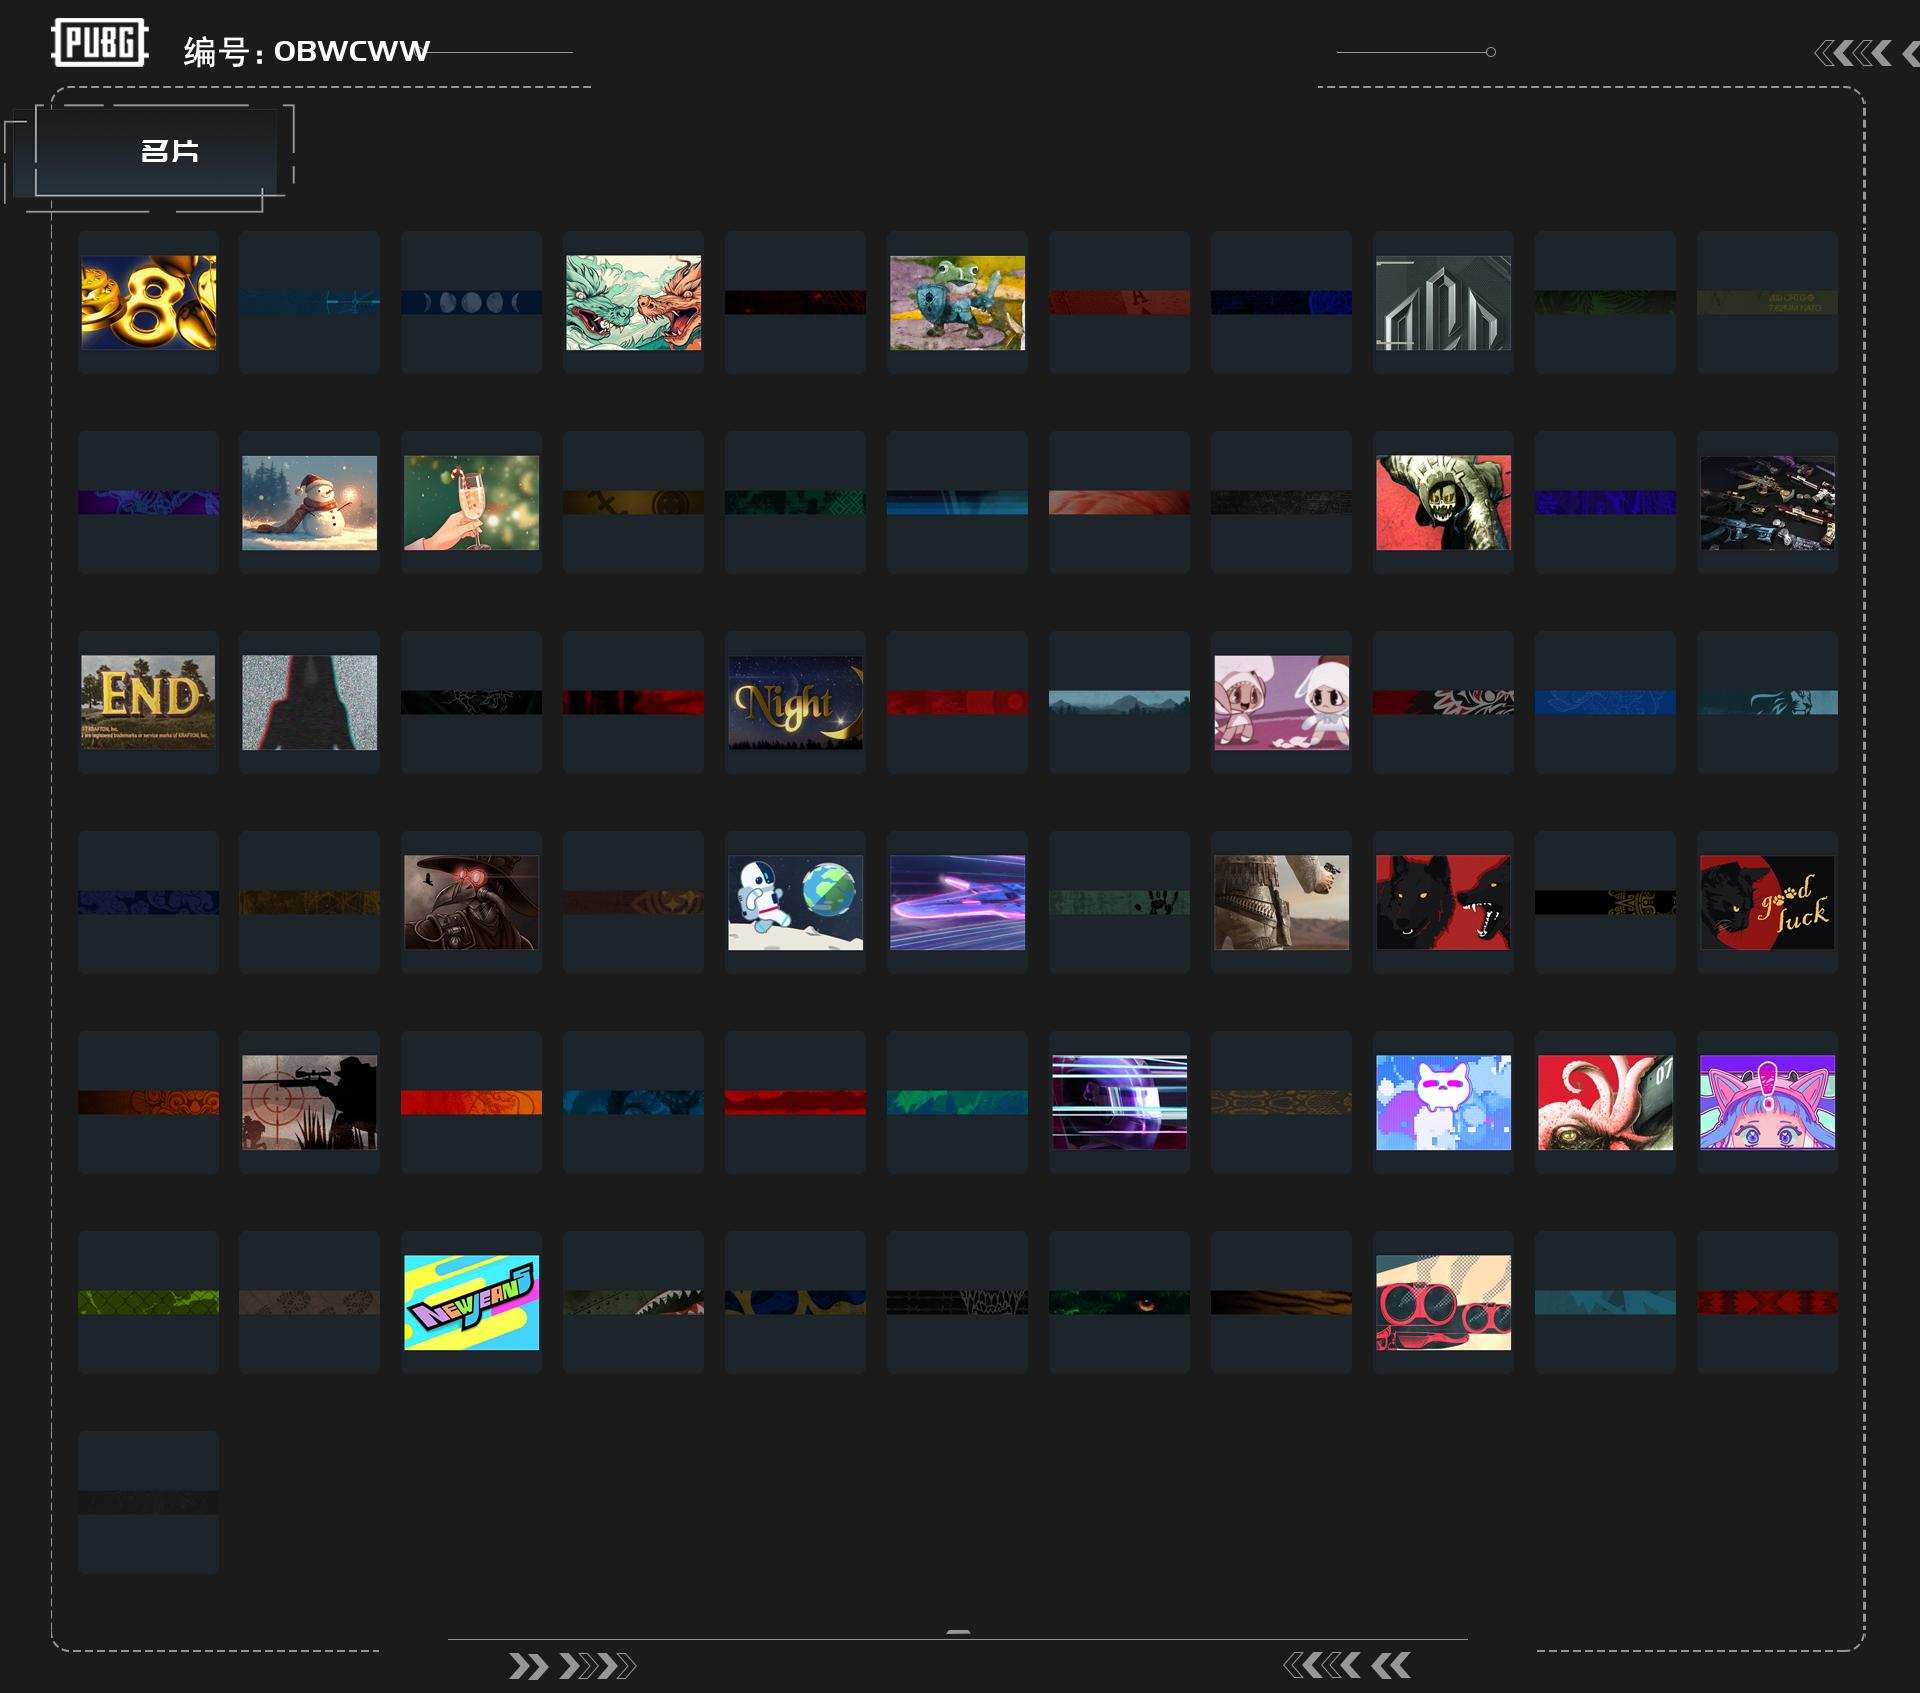Click the PUBG logo
The width and height of the screenshot is (1920, 1693).
tap(100, 43)
